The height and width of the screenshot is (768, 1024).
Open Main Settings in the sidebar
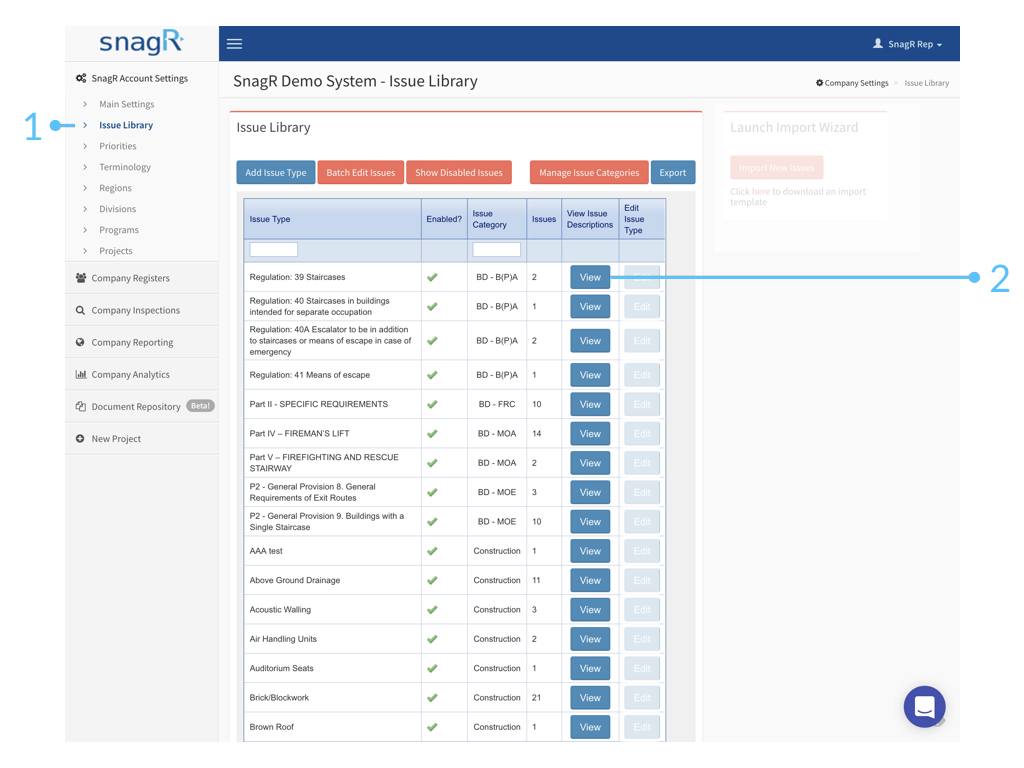tap(127, 104)
